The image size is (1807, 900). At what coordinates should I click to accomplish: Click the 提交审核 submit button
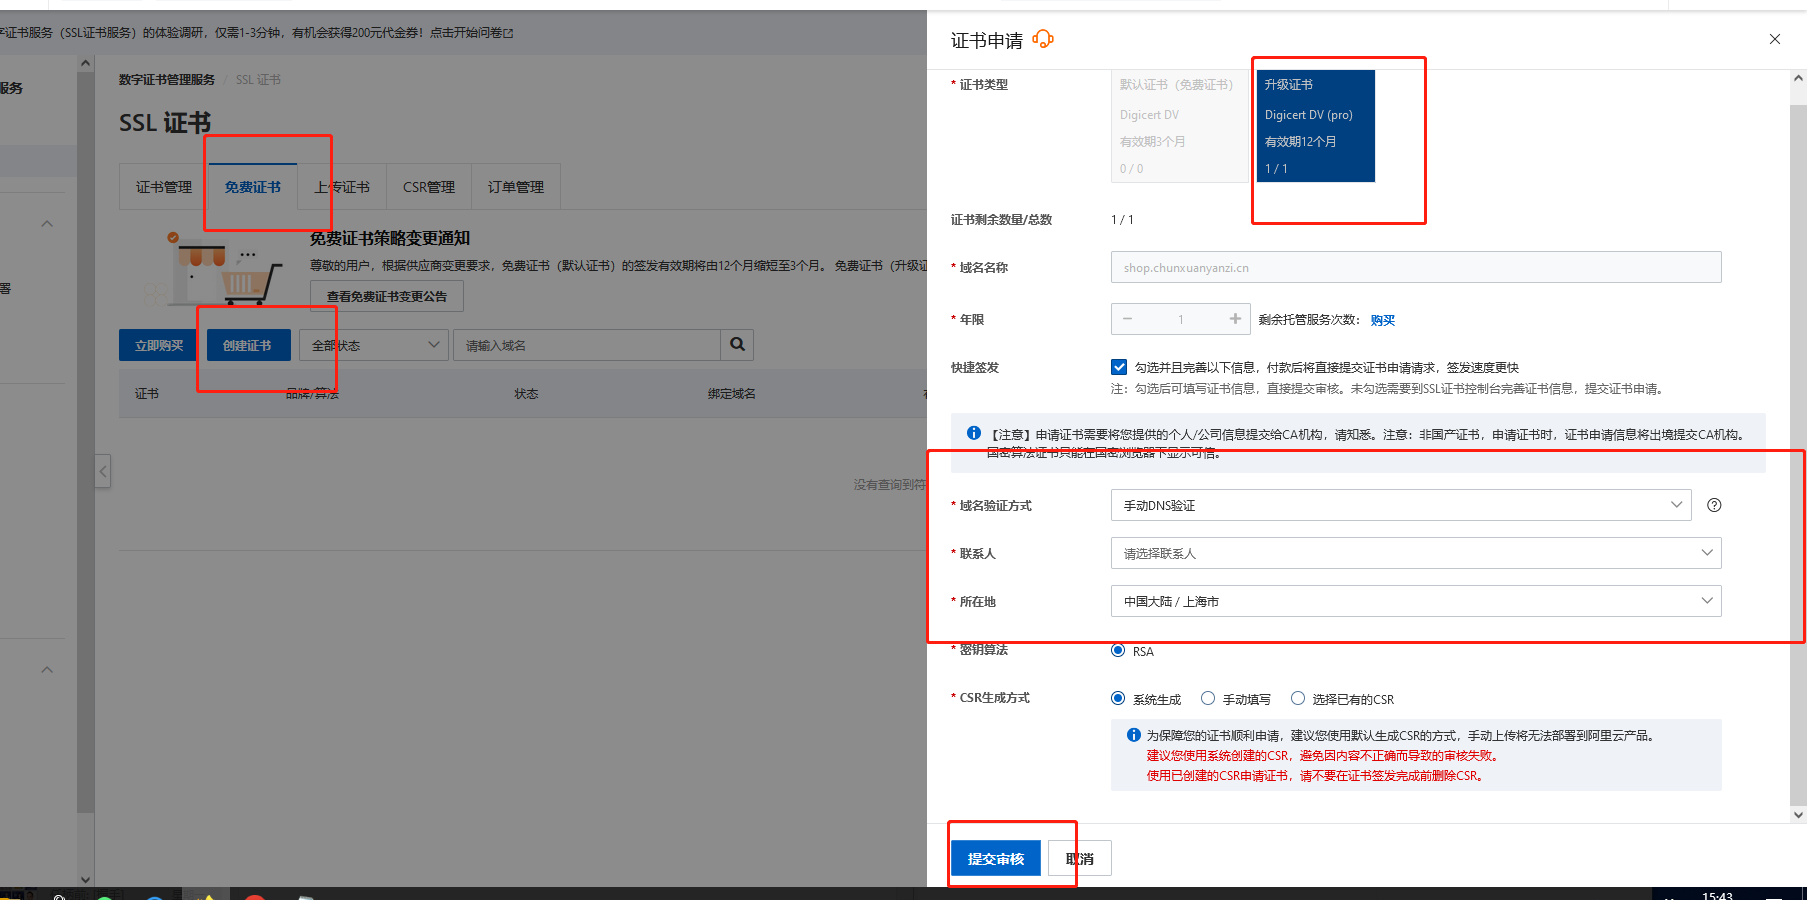(995, 859)
